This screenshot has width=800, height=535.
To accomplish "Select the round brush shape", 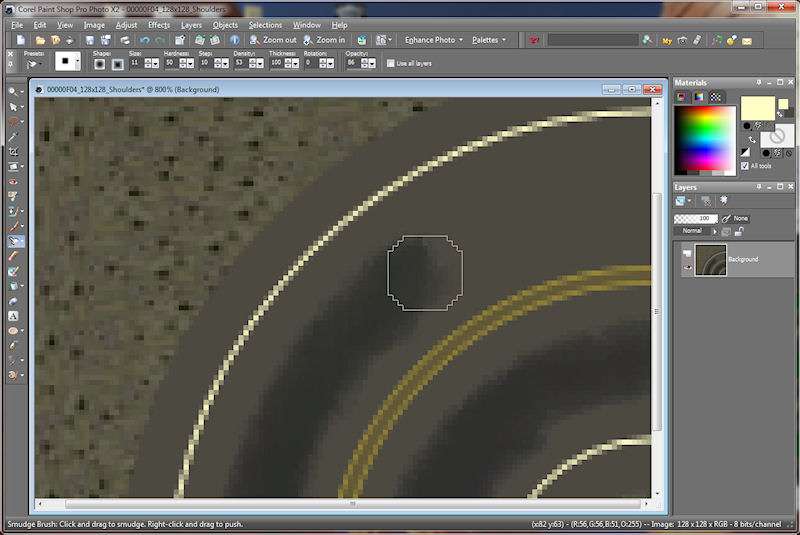I will pos(99,64).
